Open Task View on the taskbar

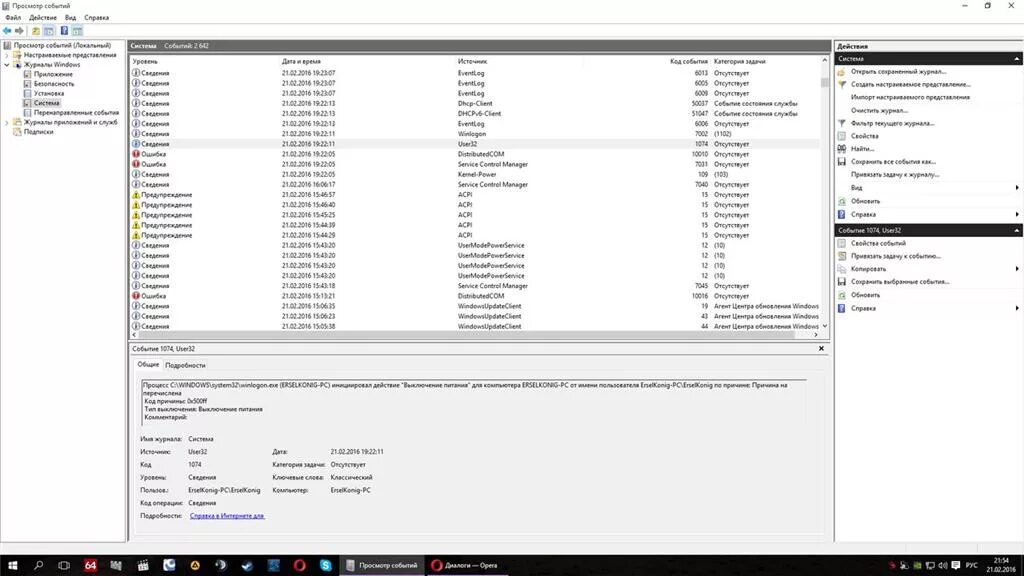pos(64,565)
